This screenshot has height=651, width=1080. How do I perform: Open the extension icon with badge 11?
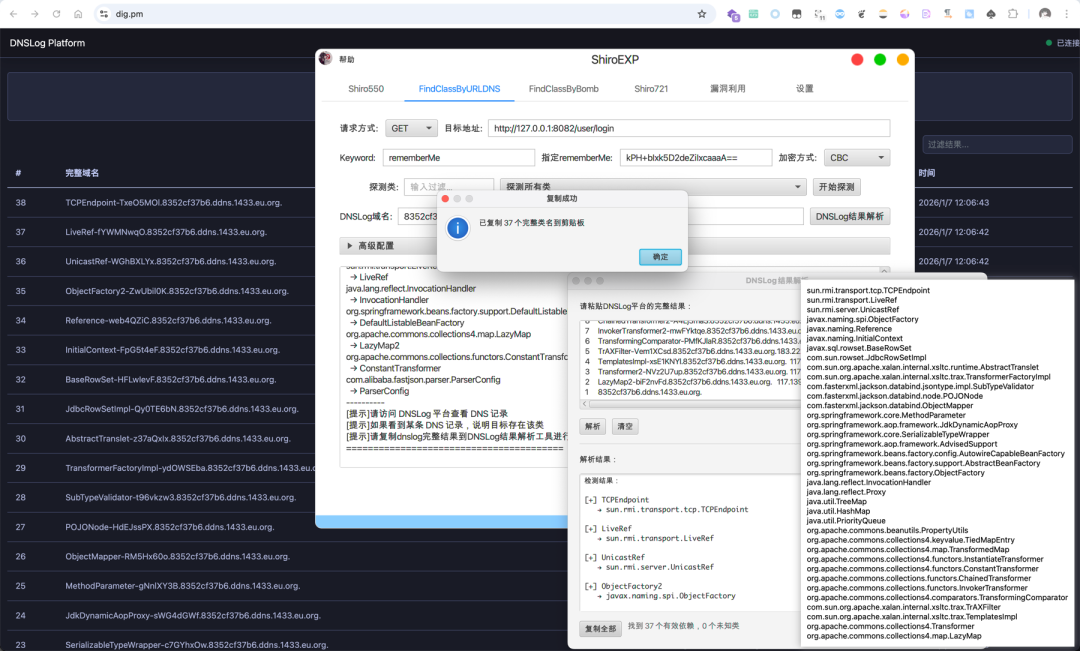(x=819, y=14)
